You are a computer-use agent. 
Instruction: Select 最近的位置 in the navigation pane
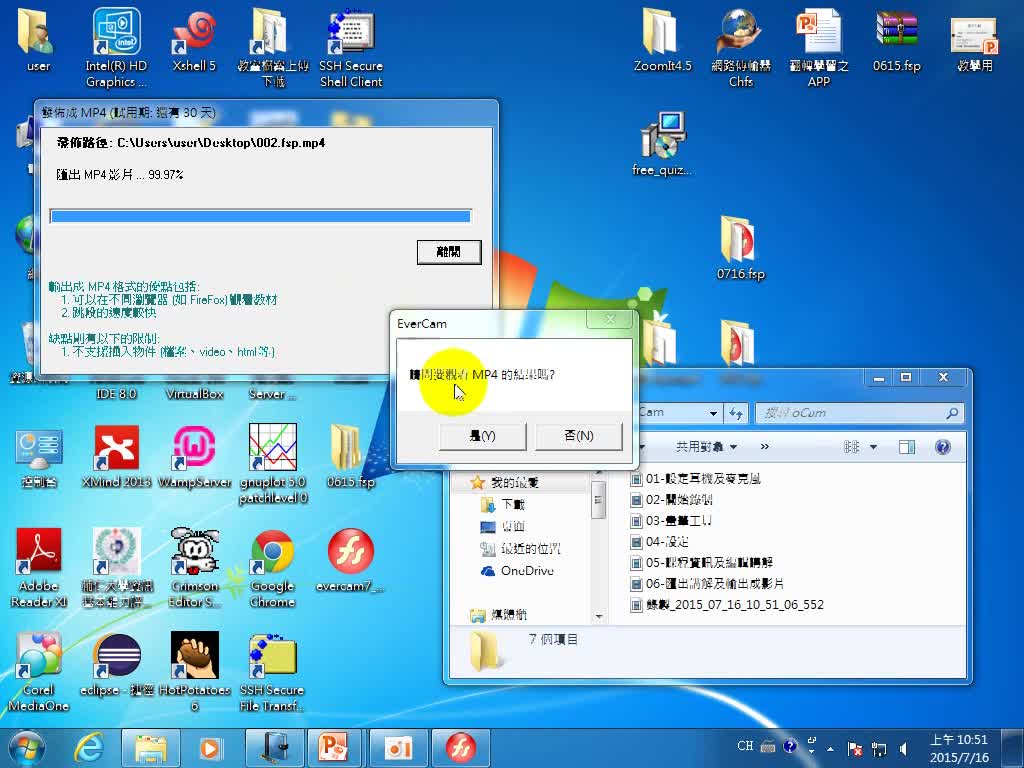(x=530, y=549)
